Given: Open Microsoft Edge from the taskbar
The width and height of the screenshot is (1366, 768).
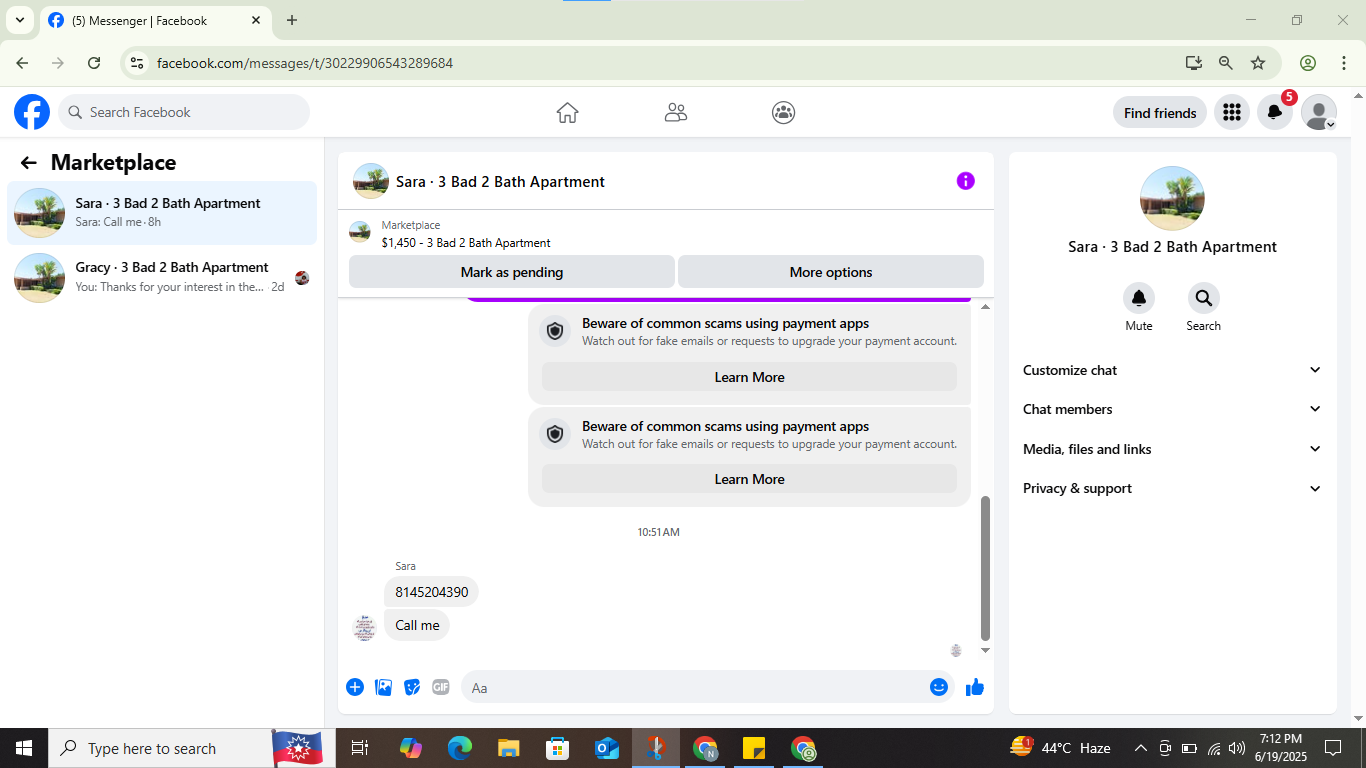Looking at the screenshot, I should pos(460,748).
